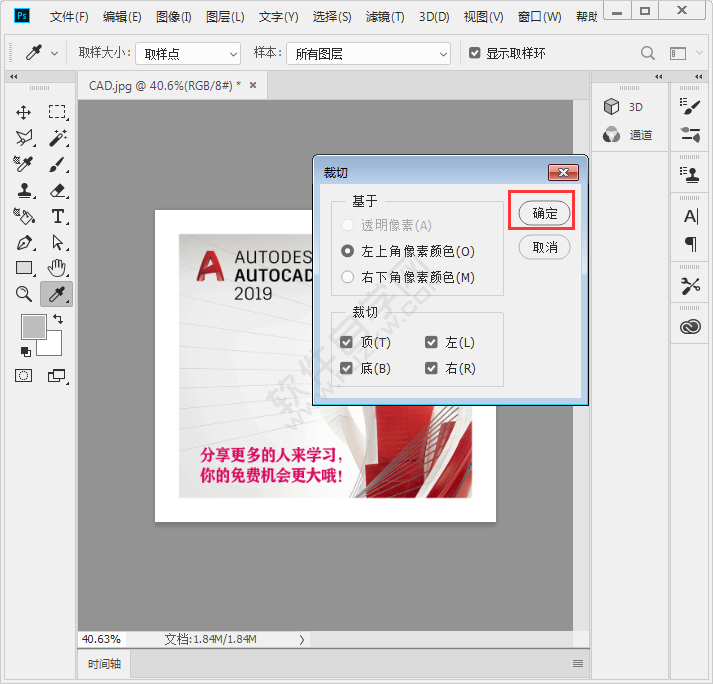Viewport: 713px width, 684px height.
Task: Open the 视图(V) menu
Action: click(x=483, y=17)
